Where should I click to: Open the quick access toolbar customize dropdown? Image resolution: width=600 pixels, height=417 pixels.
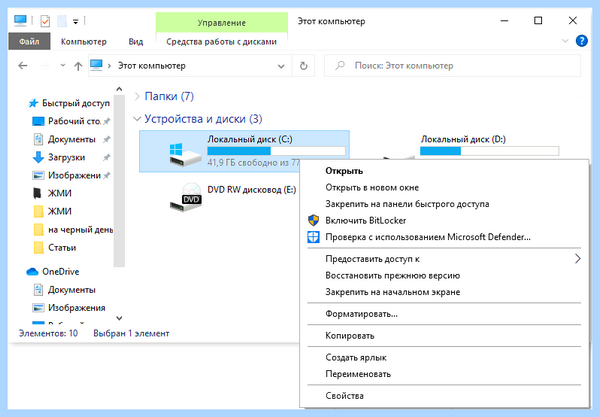click(76, 21)
